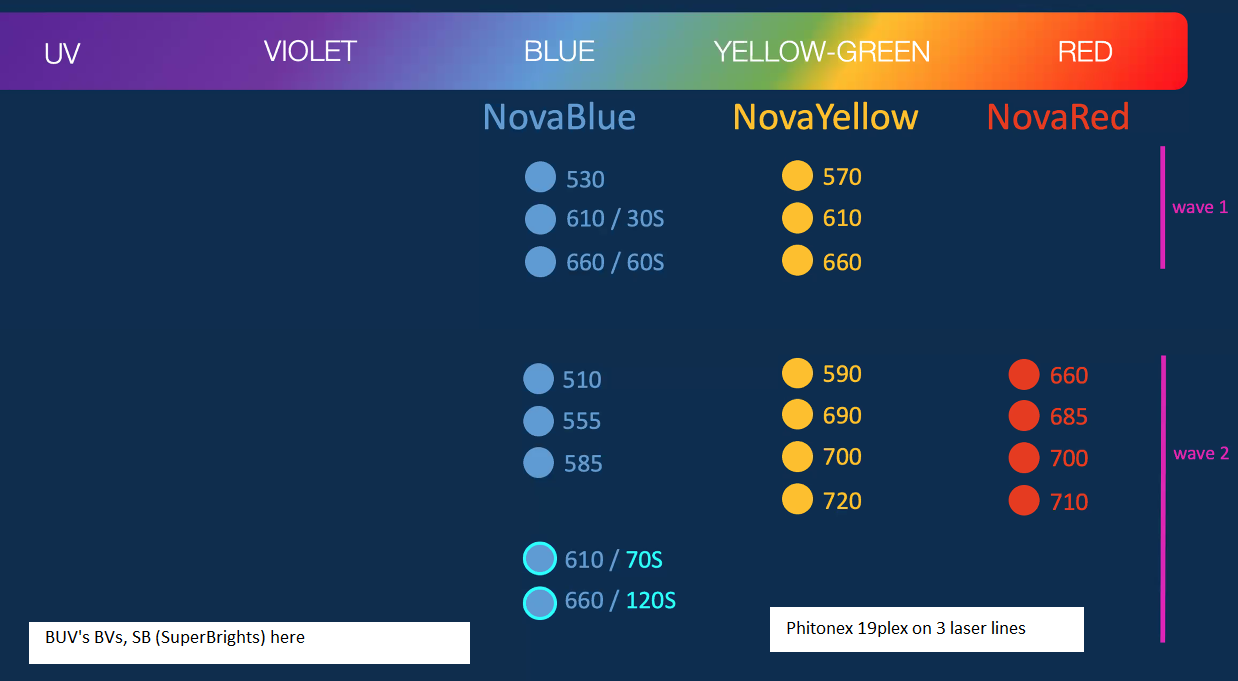Click the NovaYellow 720 circle
Image resolution: width=1238 pixels, height=681 pixels.
coord(797,499)
